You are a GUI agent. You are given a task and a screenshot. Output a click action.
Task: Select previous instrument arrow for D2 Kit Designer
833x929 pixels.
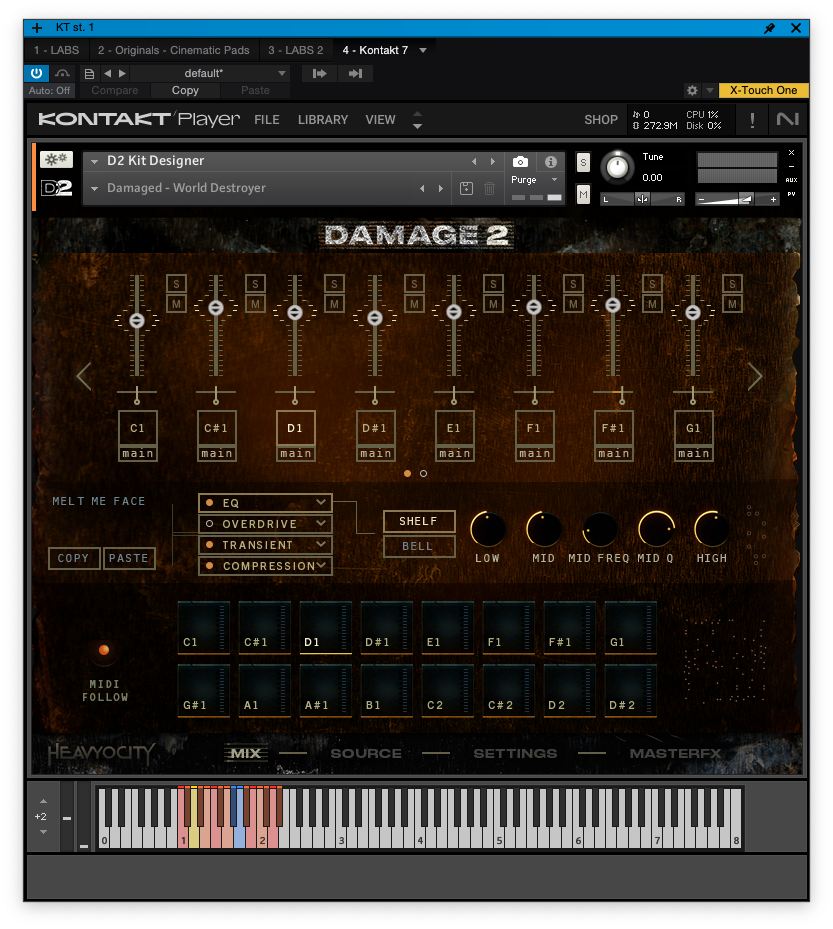474,161
